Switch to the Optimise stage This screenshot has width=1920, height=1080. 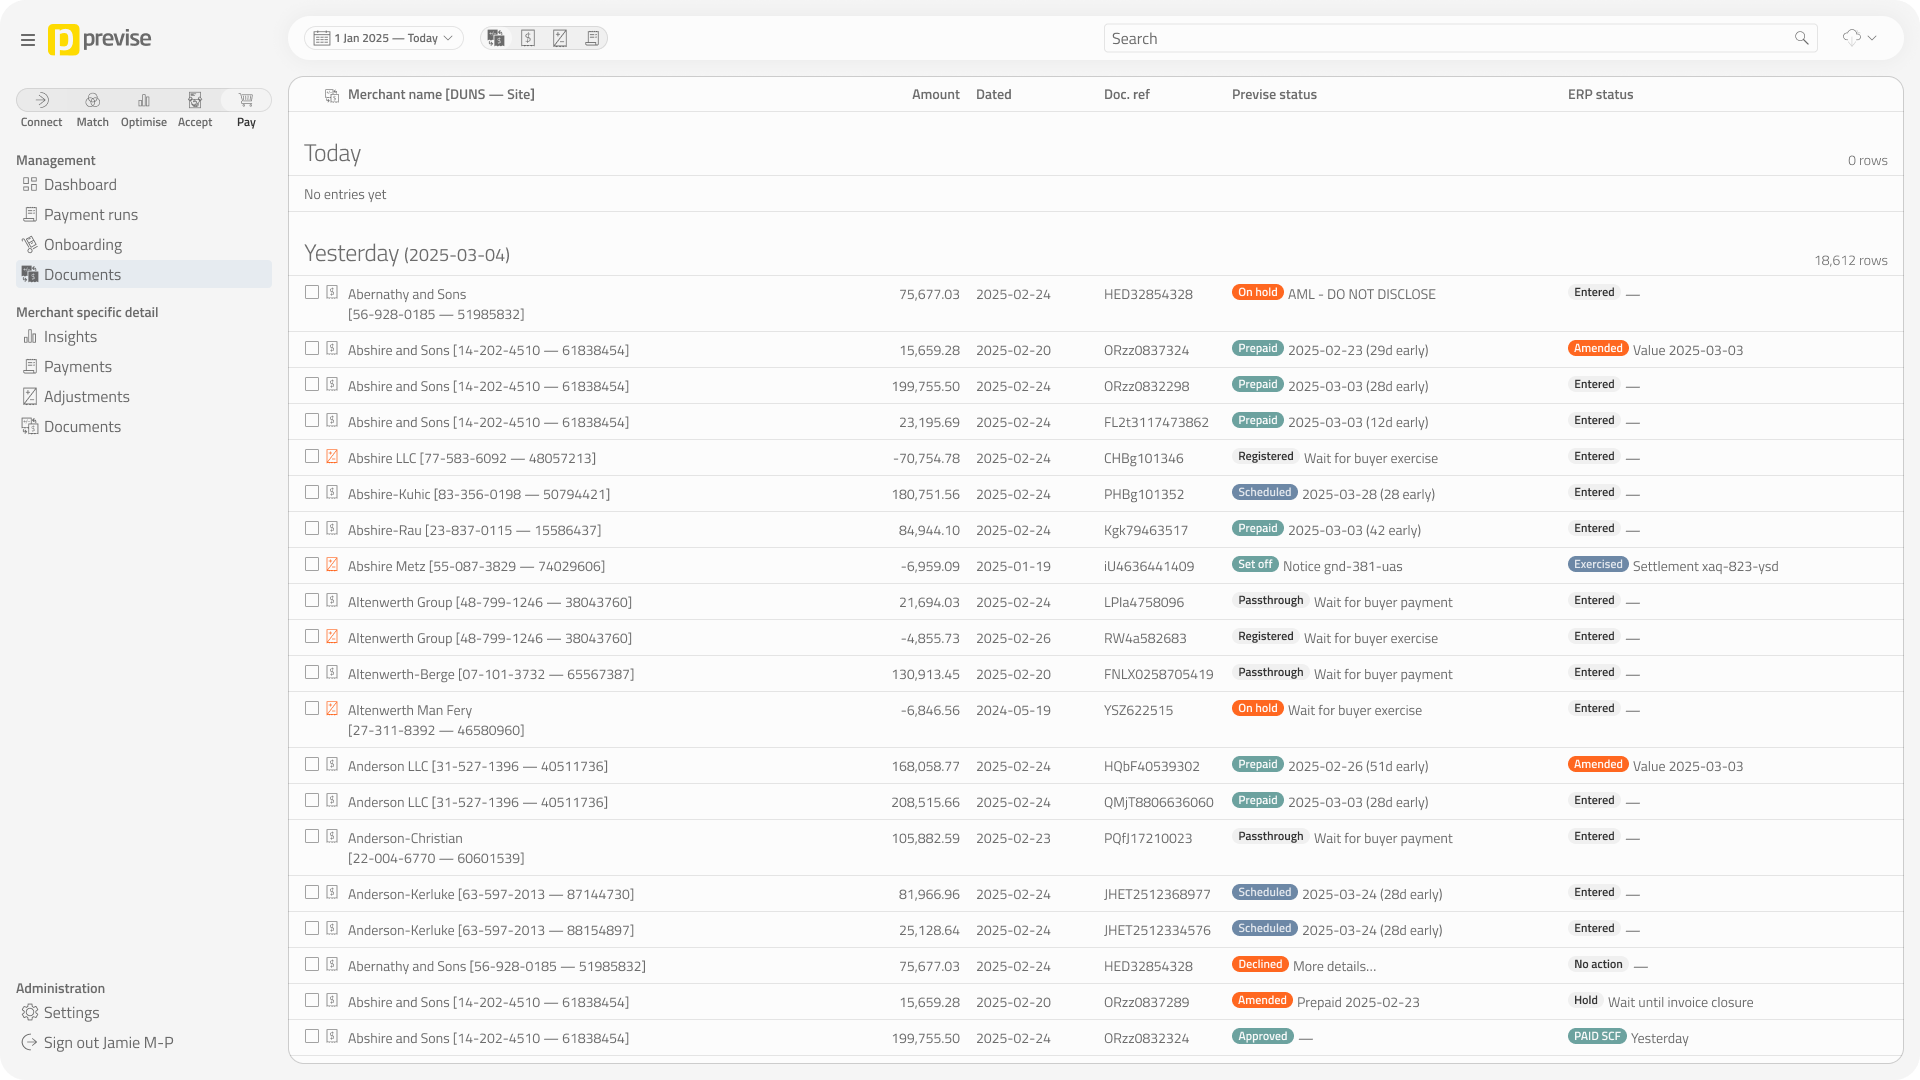[x=144, y=100]
